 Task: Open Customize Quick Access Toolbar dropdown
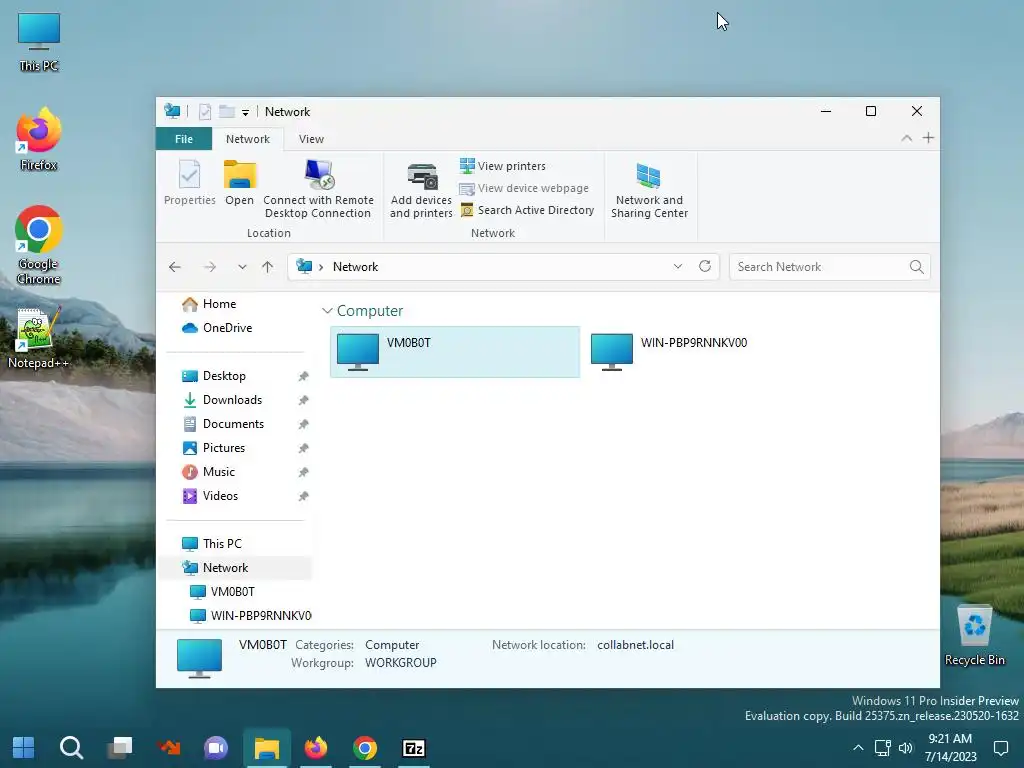[246, 112]
